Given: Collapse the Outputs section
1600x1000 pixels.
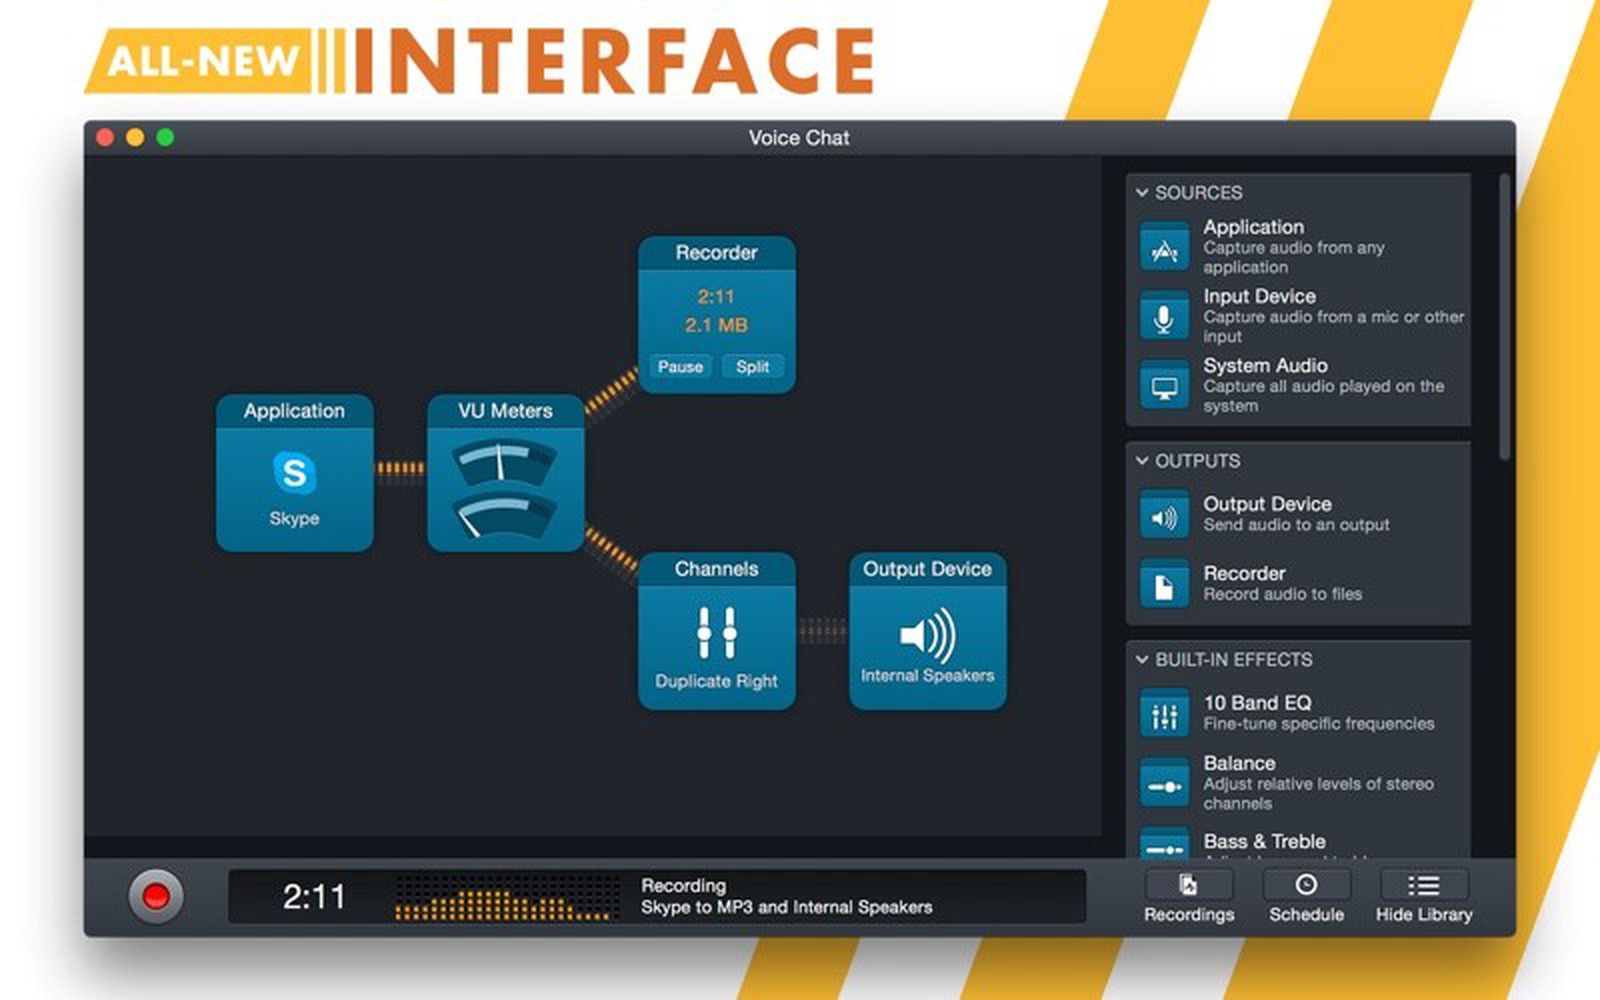Looking at the screenshot, I should coord(1142,460).
